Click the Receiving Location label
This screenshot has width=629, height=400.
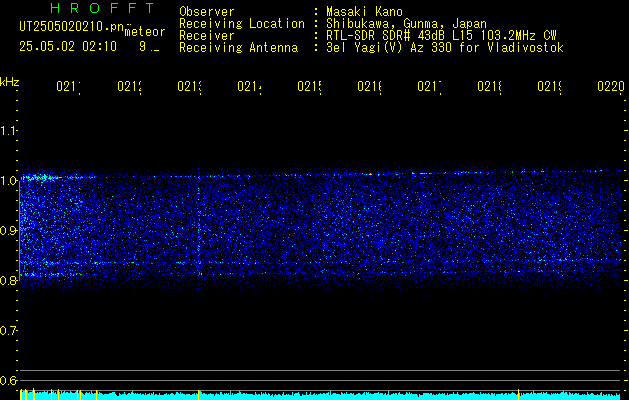[242, 24]
